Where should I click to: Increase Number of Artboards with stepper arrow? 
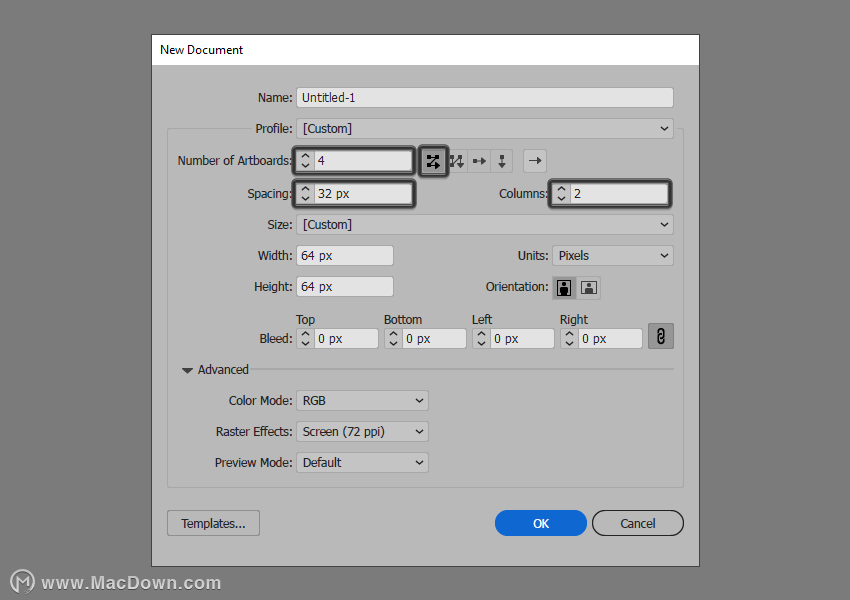[x=305, y=156]
